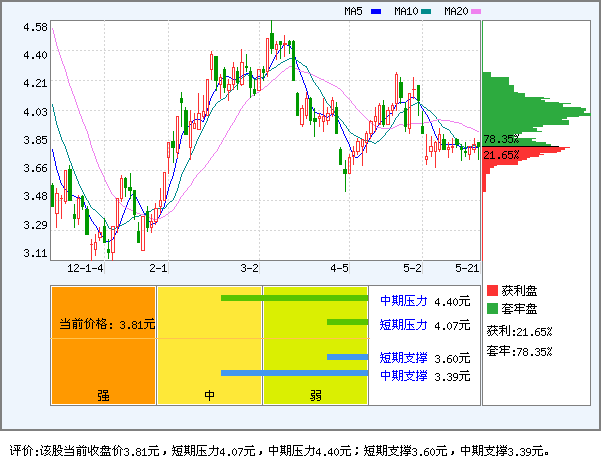Click the 4.40元 mid-term pressure value
601x456 pixels.
pyautogui.click(x=452, y=302)
